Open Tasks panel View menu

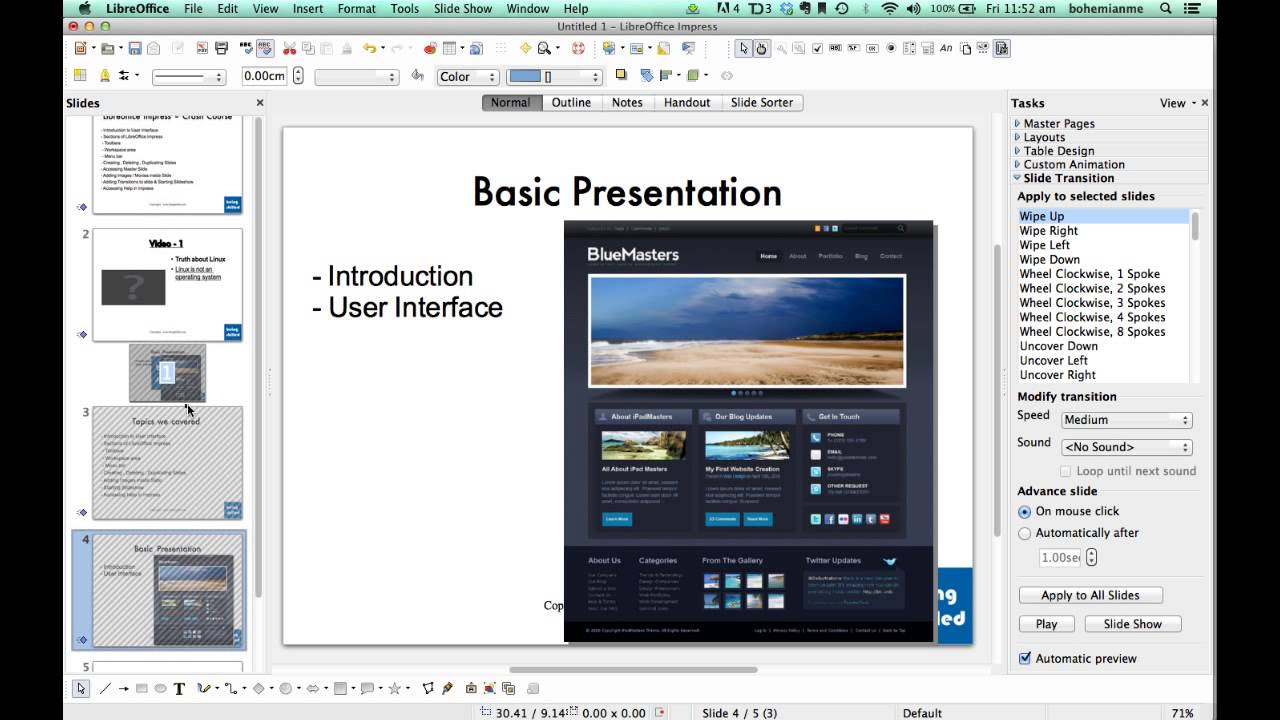(x=1178, y=103)
